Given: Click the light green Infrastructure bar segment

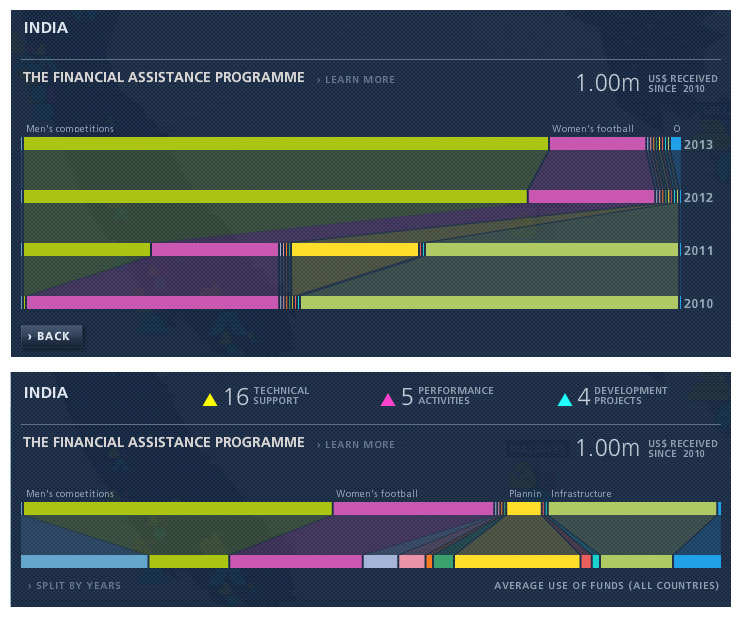Looking at the screenshot, I should point(632,509).
